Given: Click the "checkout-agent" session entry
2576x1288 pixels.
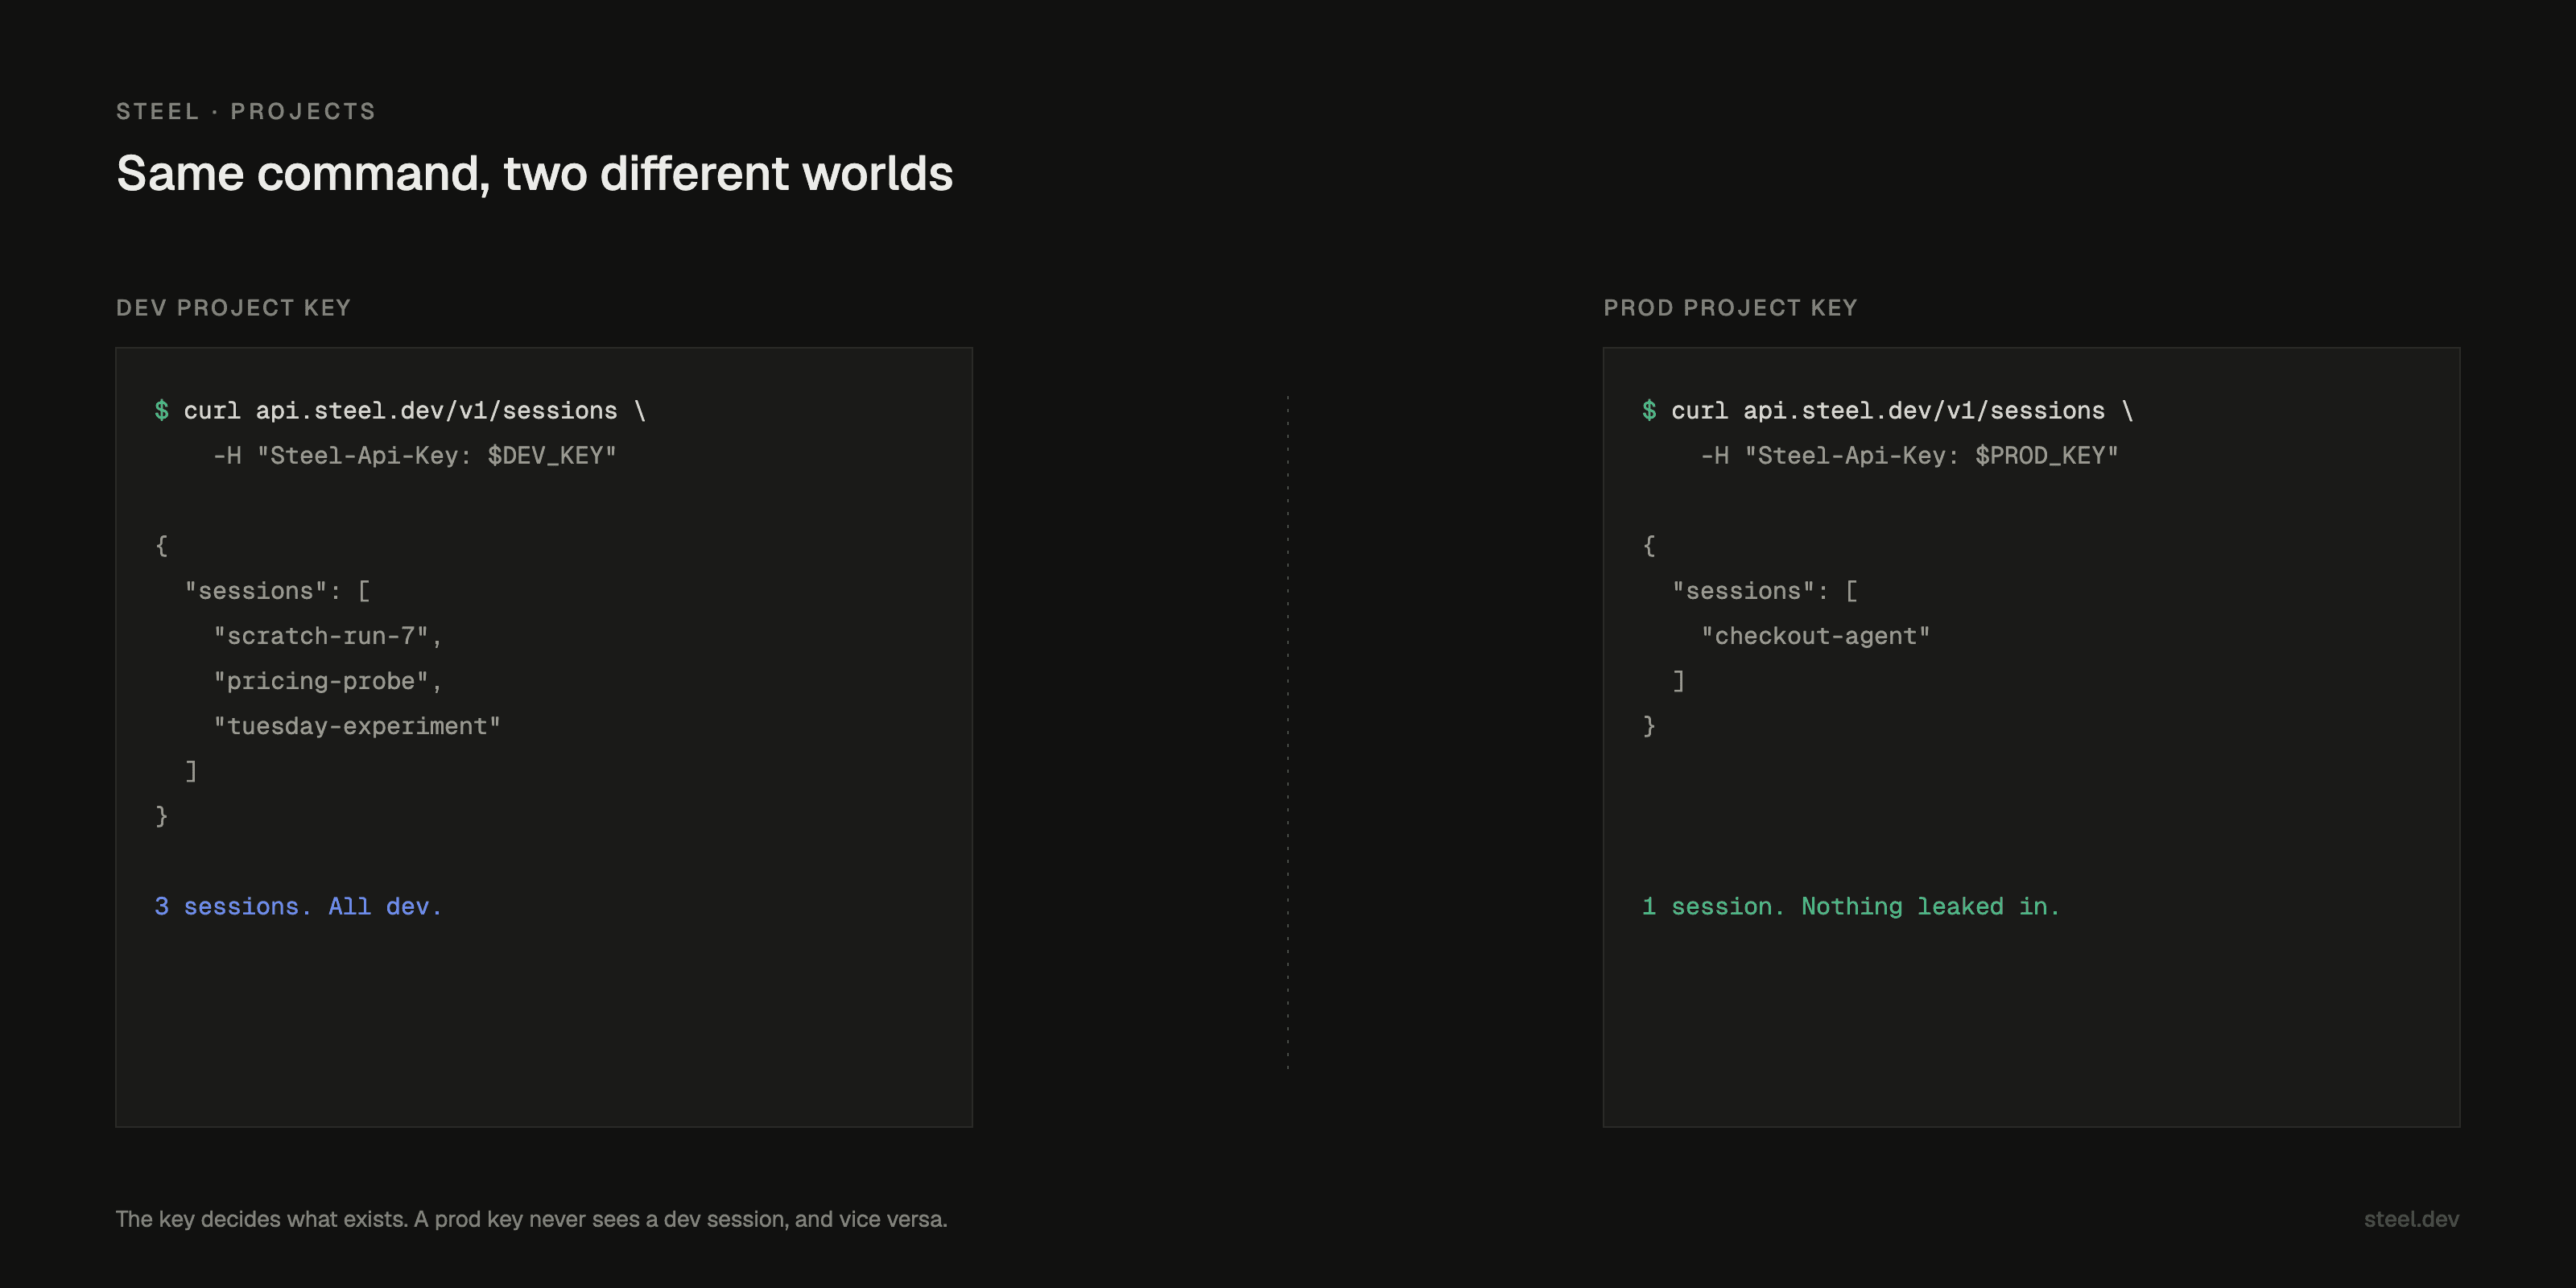Looking at the screenshot, I should click(1816, 636).
